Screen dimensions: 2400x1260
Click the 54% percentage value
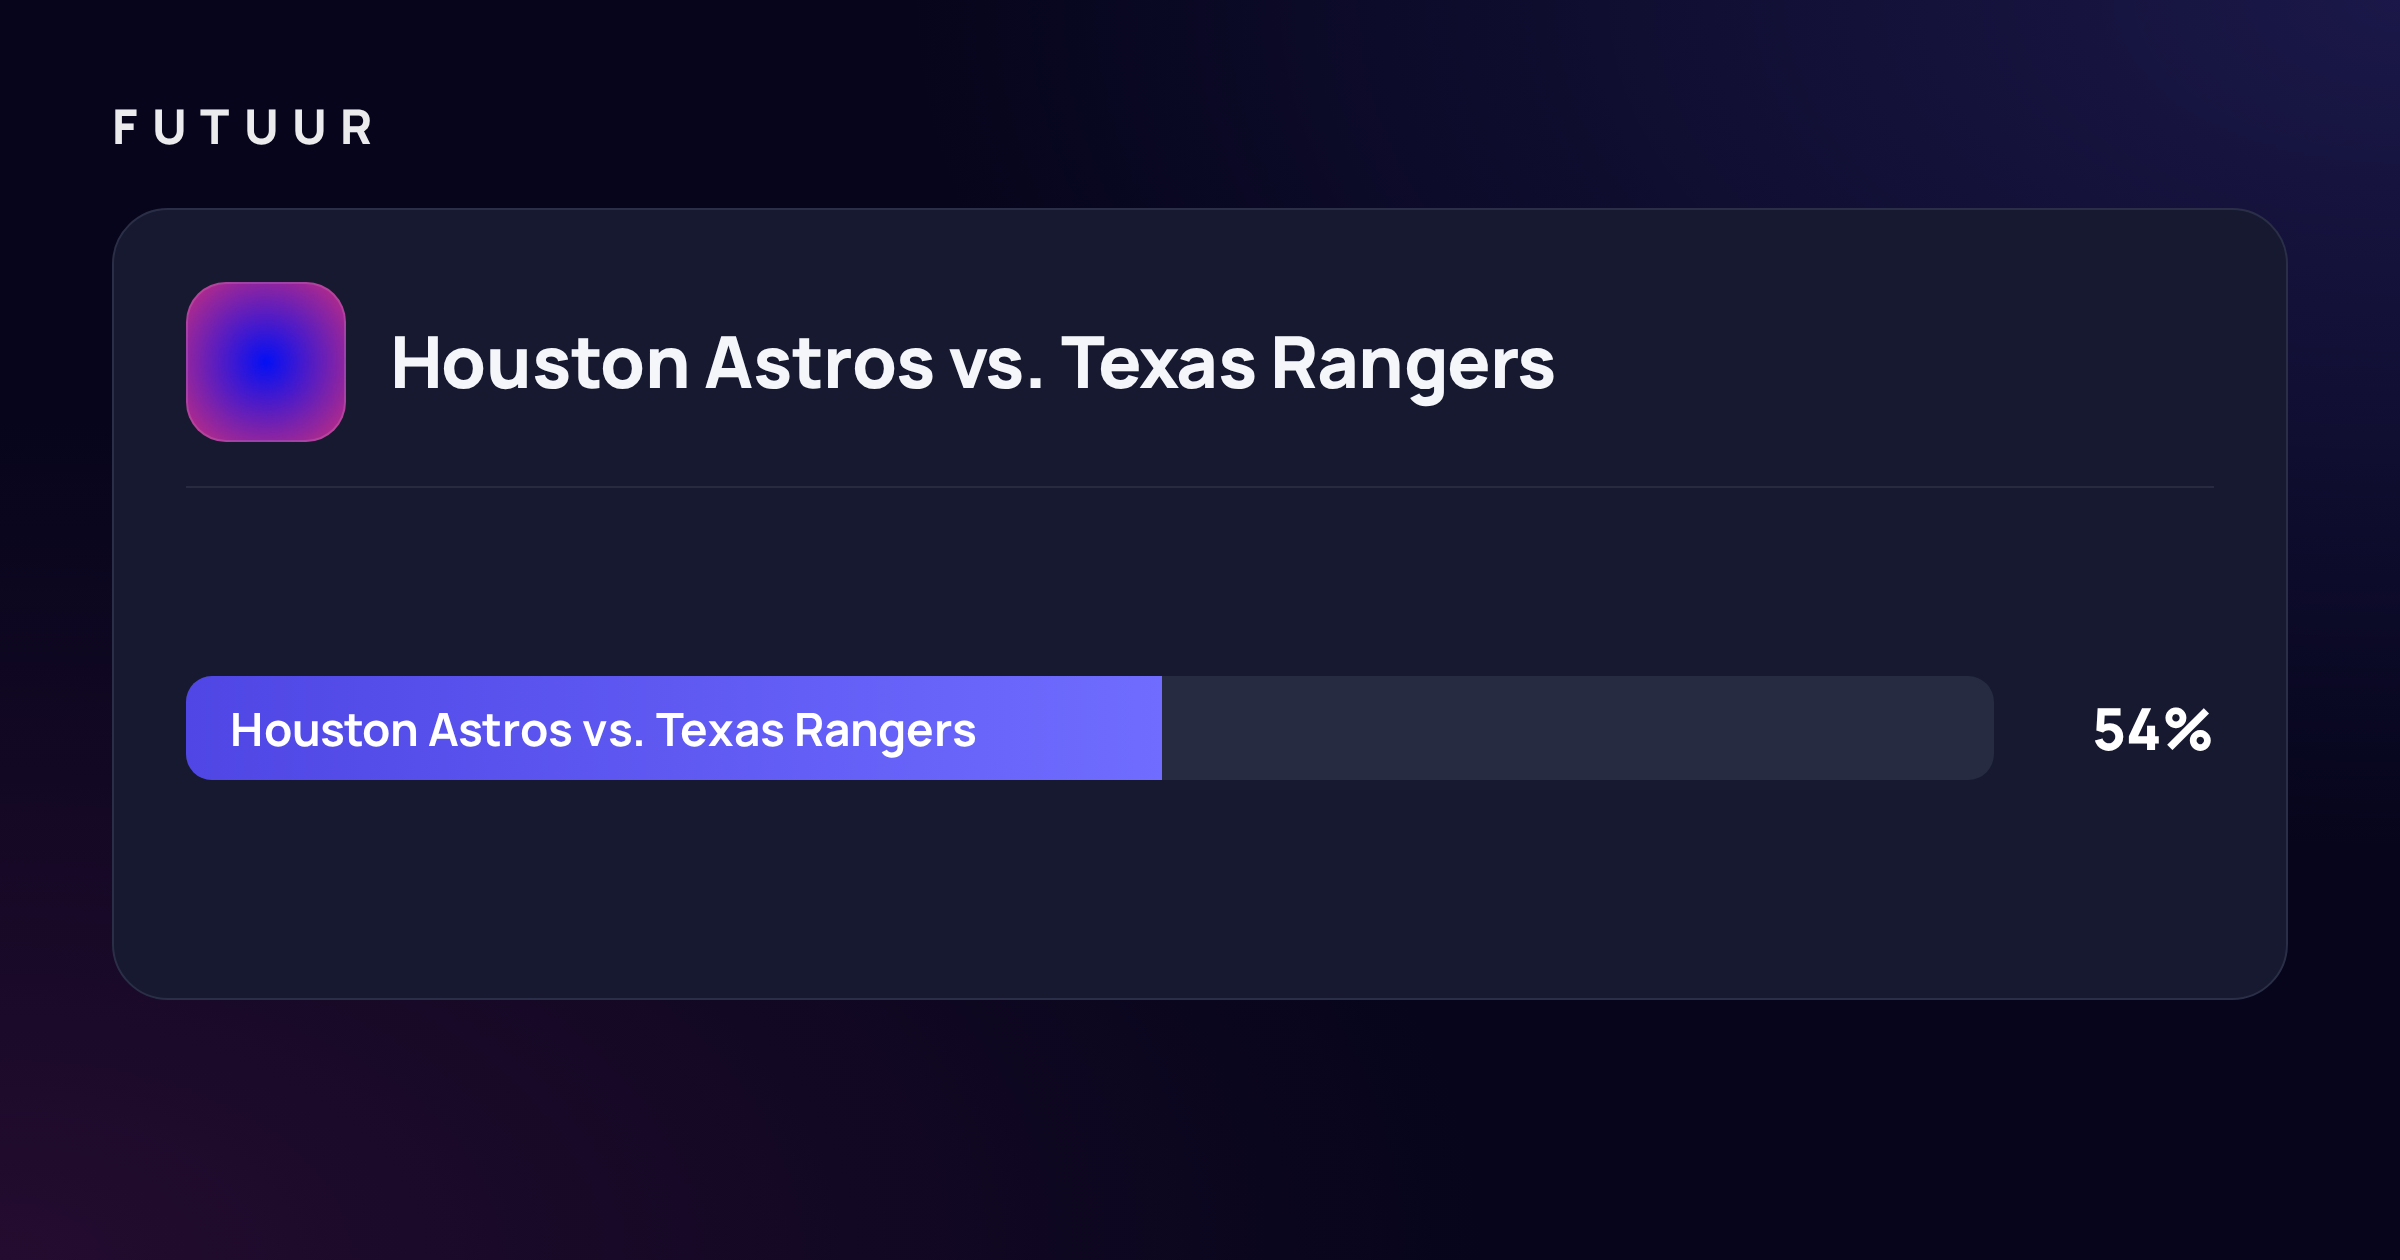(x=2153, y=730)
